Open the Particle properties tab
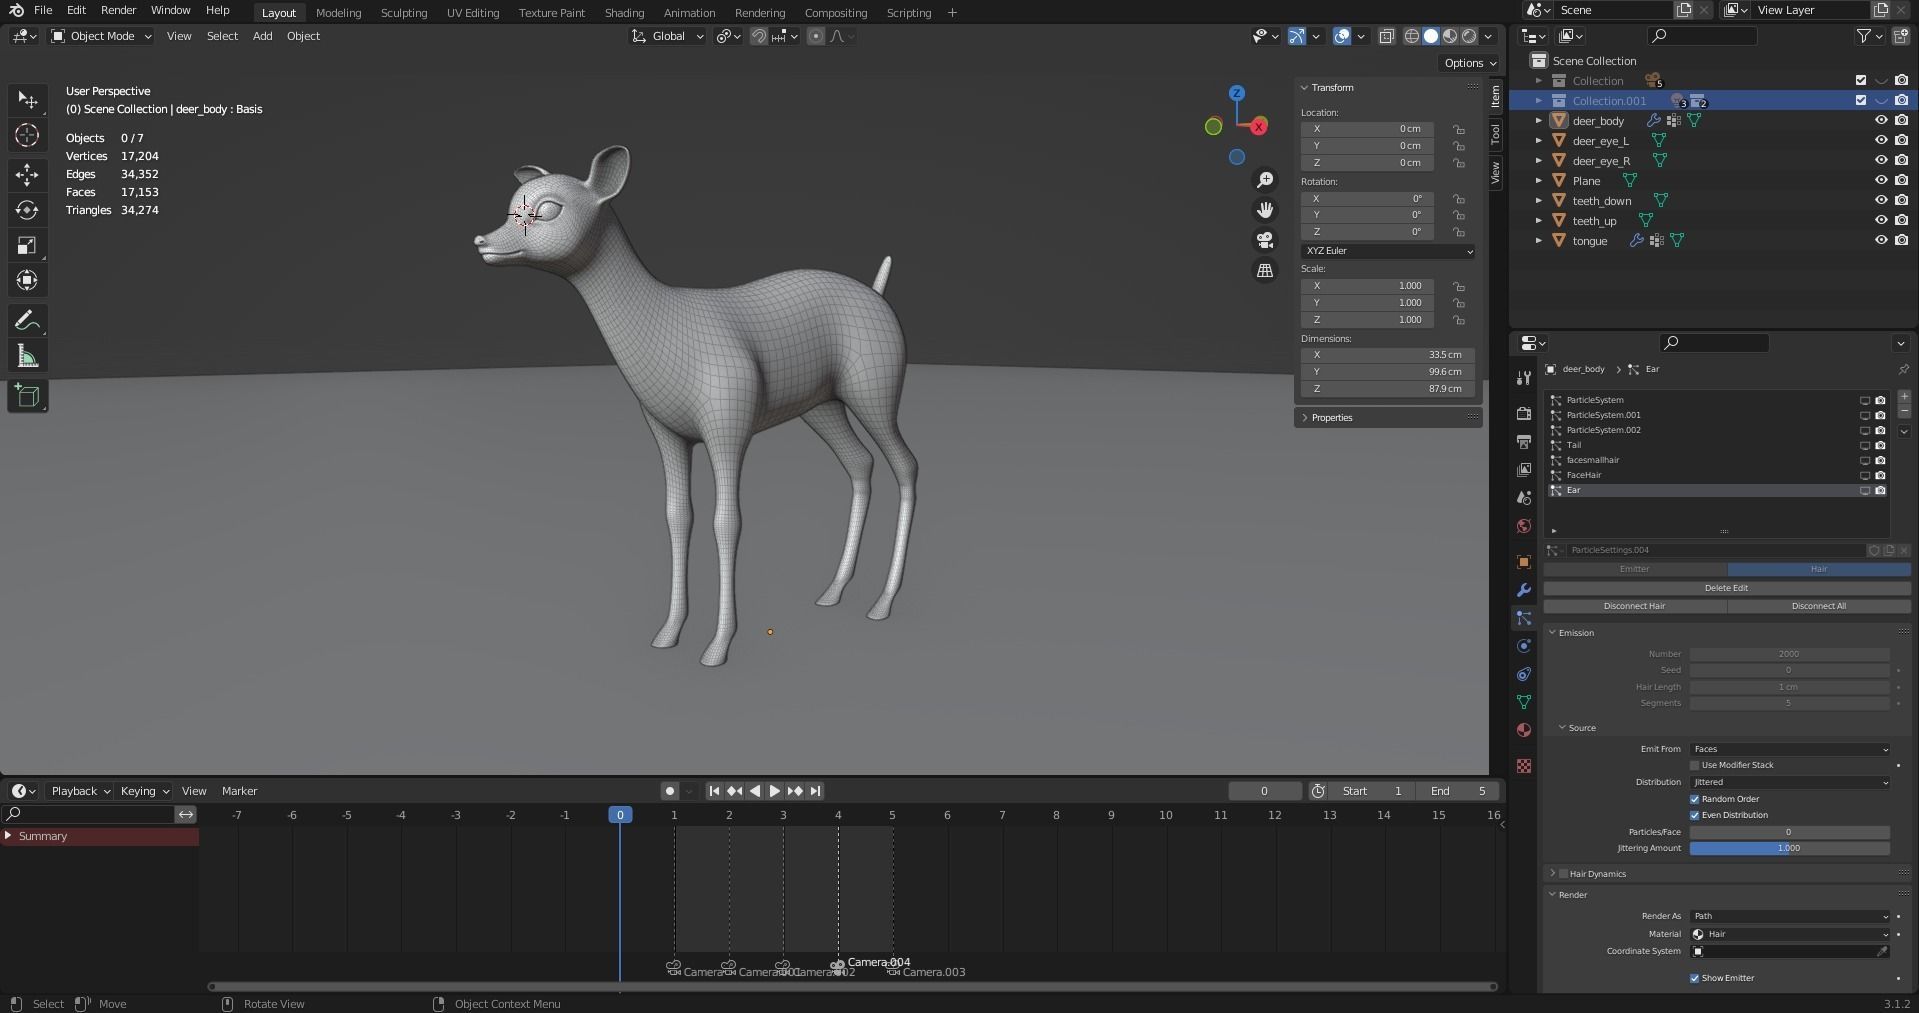 click(x=1524, y=618)
